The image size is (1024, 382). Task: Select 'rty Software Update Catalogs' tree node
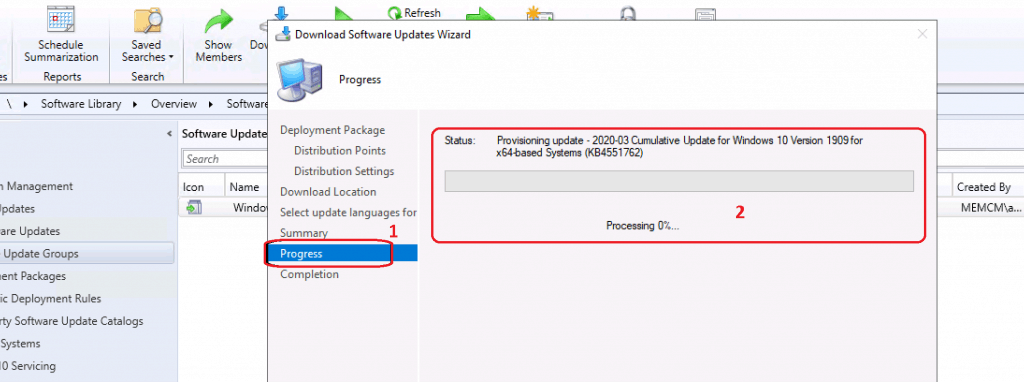(x=71, y=321)
